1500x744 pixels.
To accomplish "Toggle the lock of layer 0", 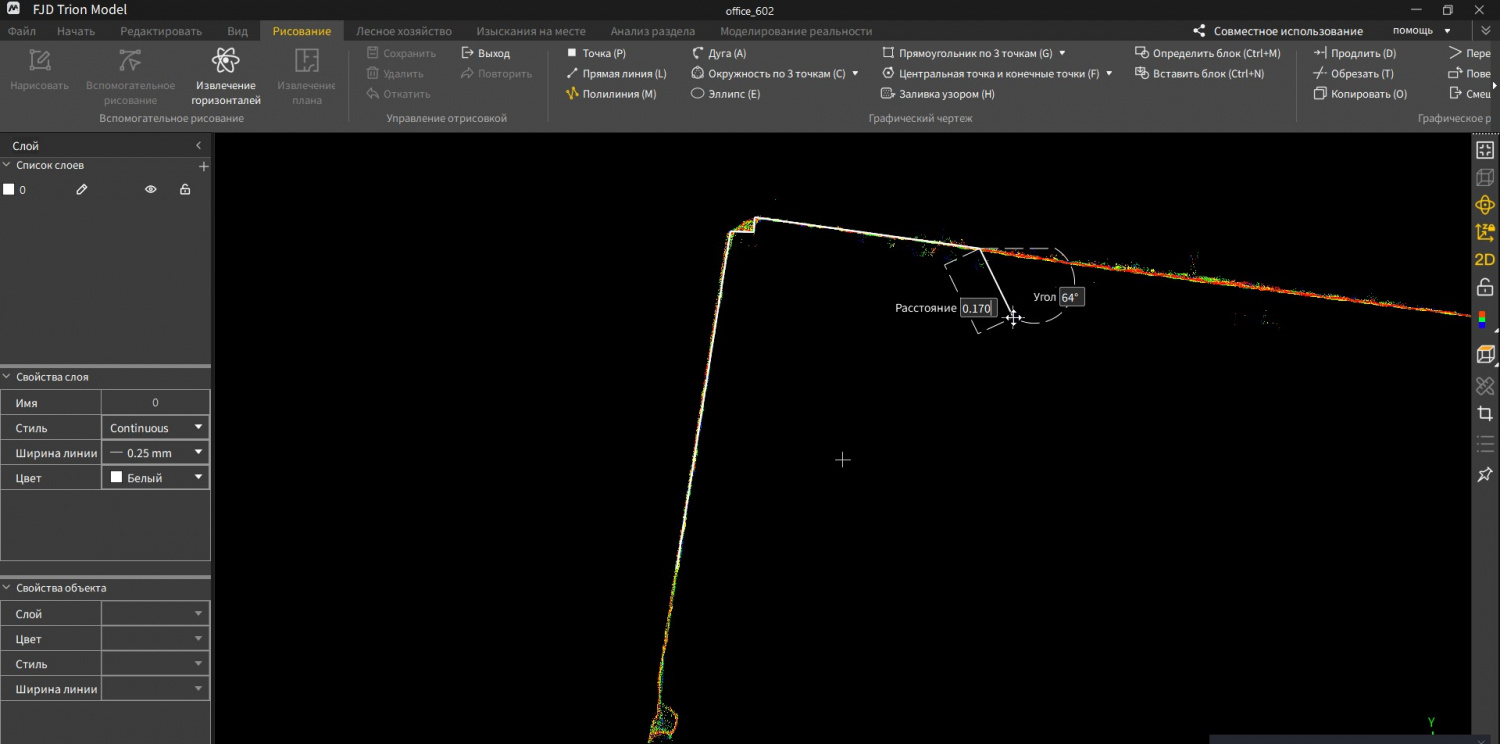I will [x=185, y=189].
